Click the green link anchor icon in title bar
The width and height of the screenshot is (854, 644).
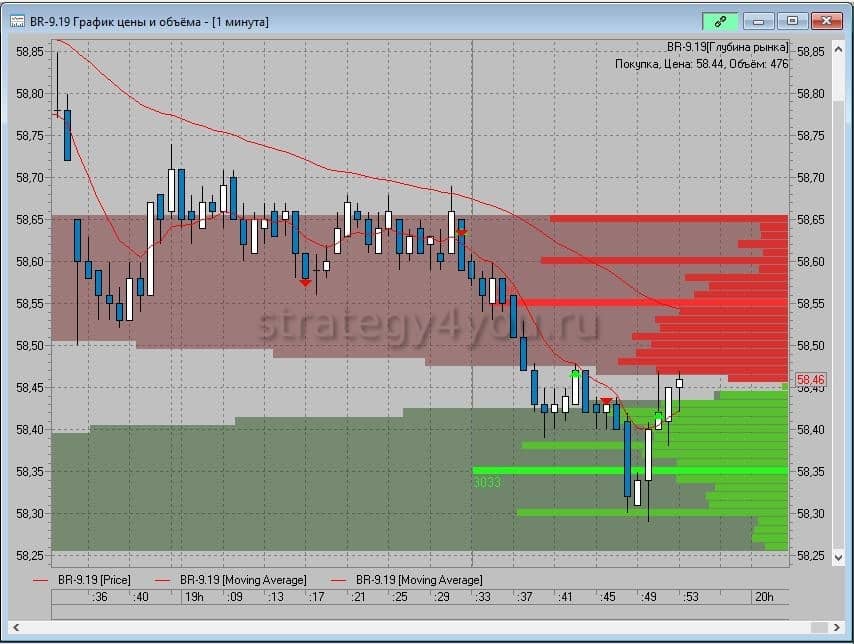pyautogui.click(x=721, y=20)
